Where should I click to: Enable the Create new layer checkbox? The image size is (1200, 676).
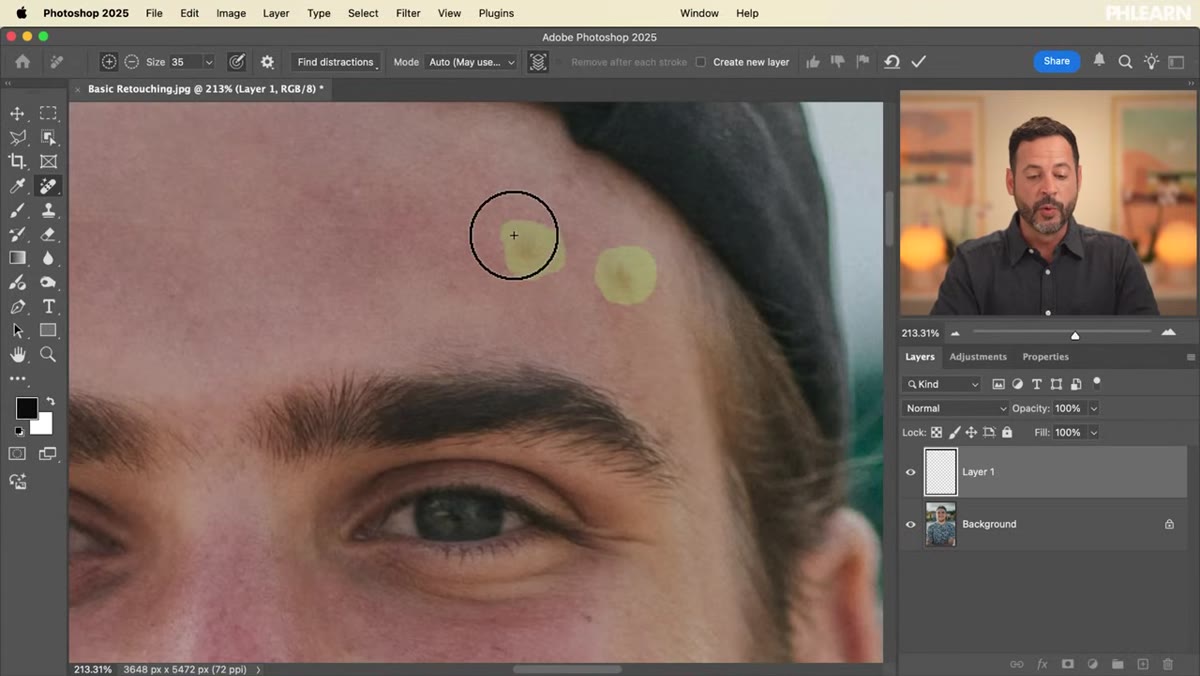[x=701, y=62]
